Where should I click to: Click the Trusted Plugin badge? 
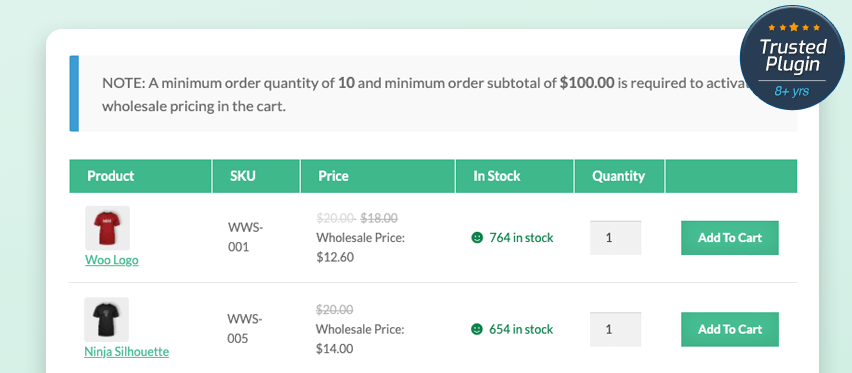(792, 57)
